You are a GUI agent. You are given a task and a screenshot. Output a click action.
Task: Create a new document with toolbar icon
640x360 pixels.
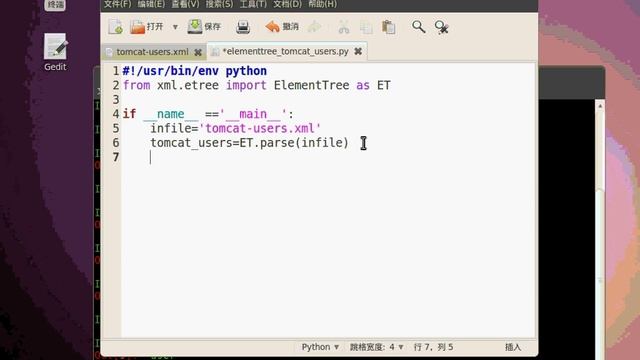(x=116, y=27)
